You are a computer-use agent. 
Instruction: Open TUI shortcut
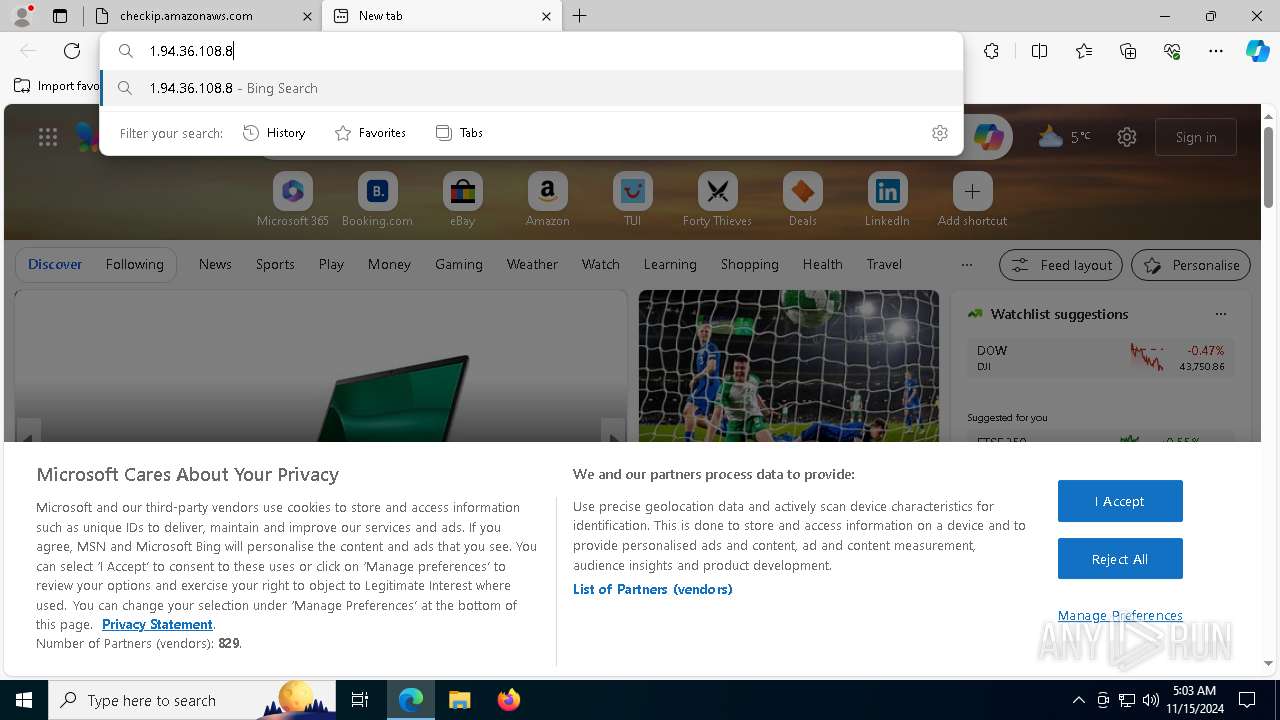632,200
